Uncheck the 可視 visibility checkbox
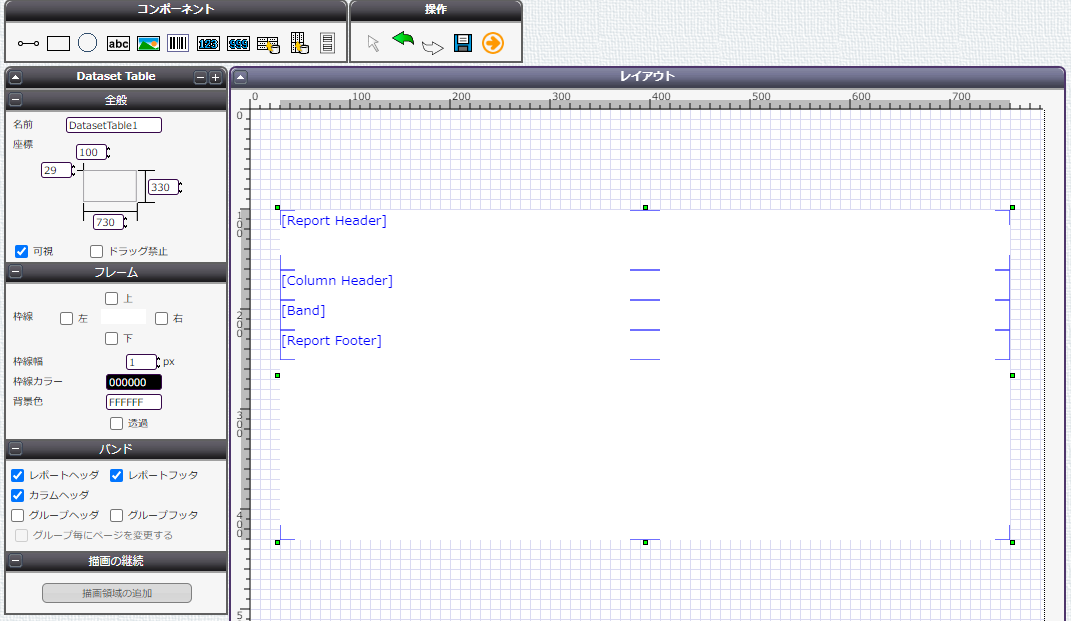This screenshot has width=1071, height=621. pyautogui.click(x=21, y=251)
